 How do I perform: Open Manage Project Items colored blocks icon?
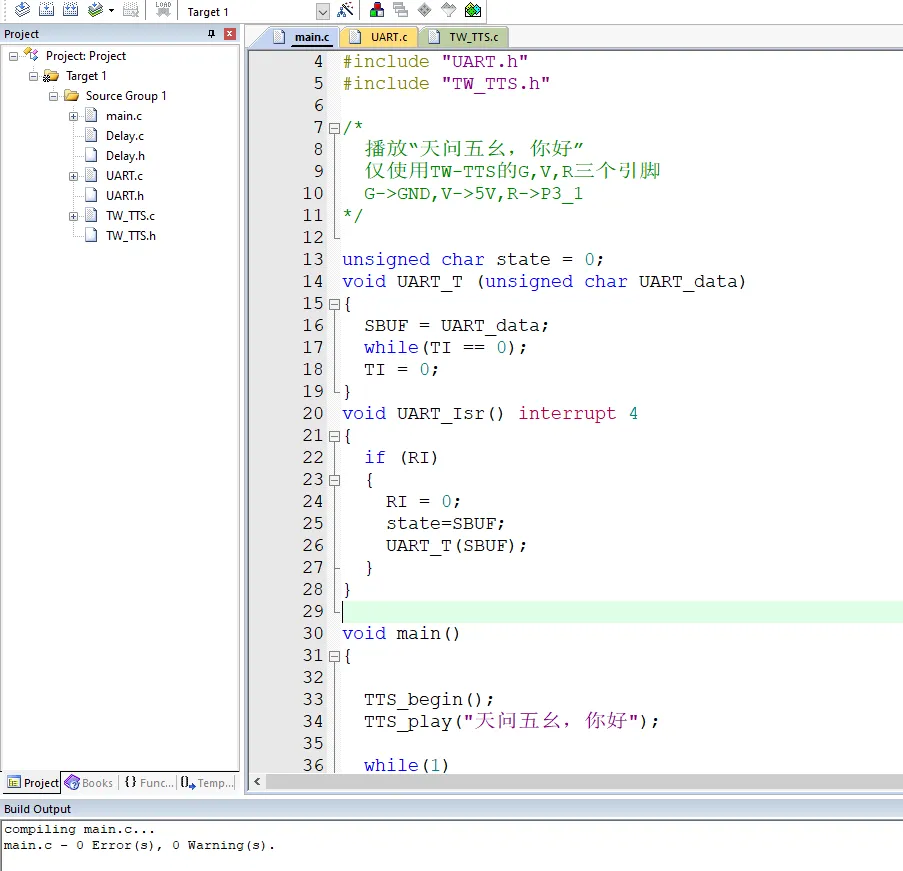click(x=377, y=11)
